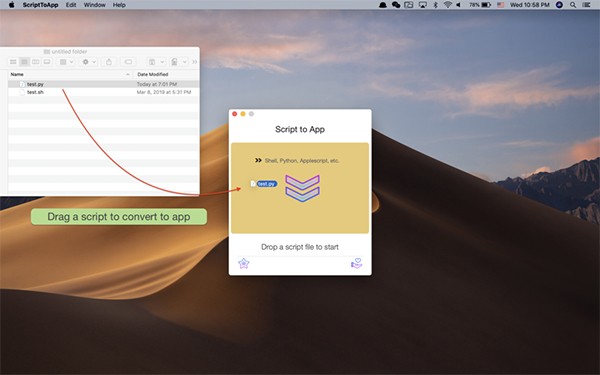Open the Window menu
The height and width of the screenshot is (375, 600).
click(95, 5)
